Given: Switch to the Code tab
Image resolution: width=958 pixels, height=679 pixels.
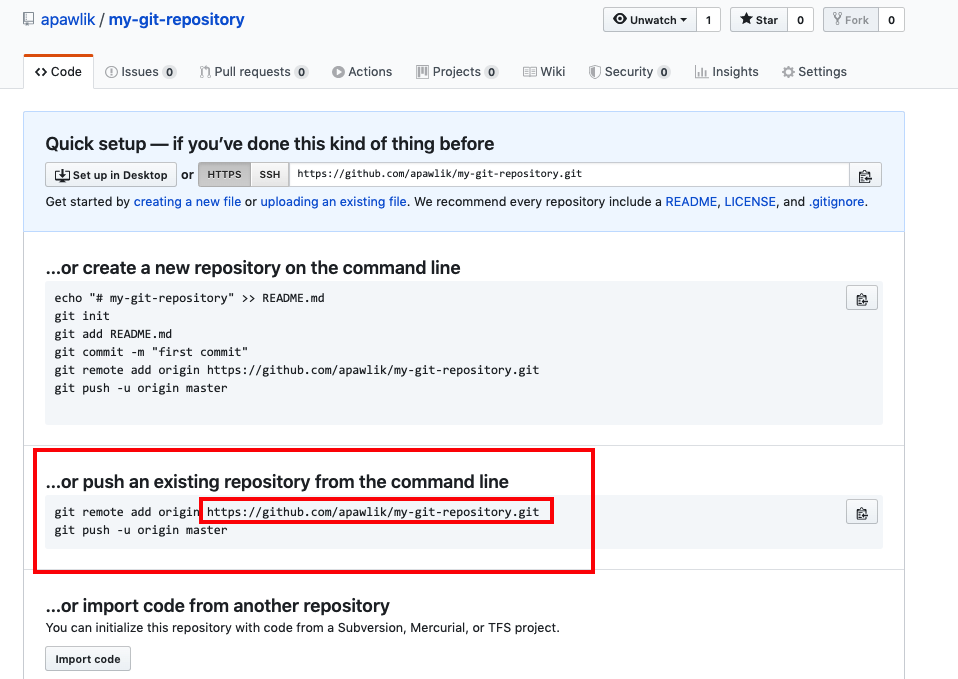Looking at the screenshot, I should coord(59,72).
